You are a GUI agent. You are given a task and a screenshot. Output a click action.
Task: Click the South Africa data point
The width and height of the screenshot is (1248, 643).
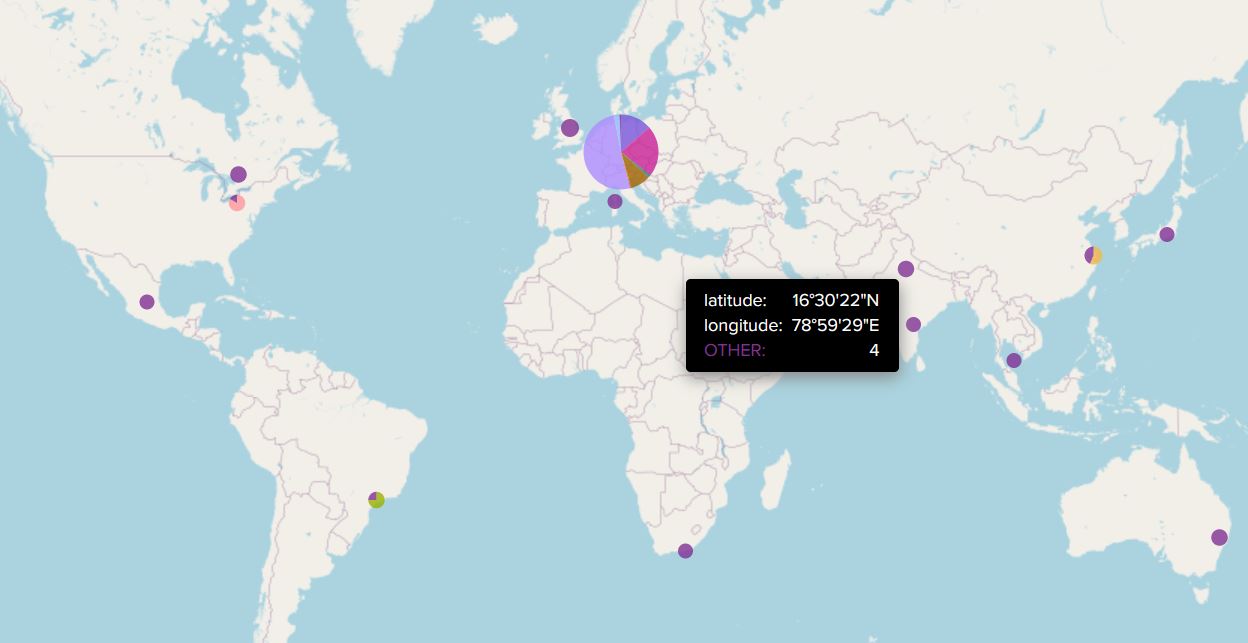(685, 550)
